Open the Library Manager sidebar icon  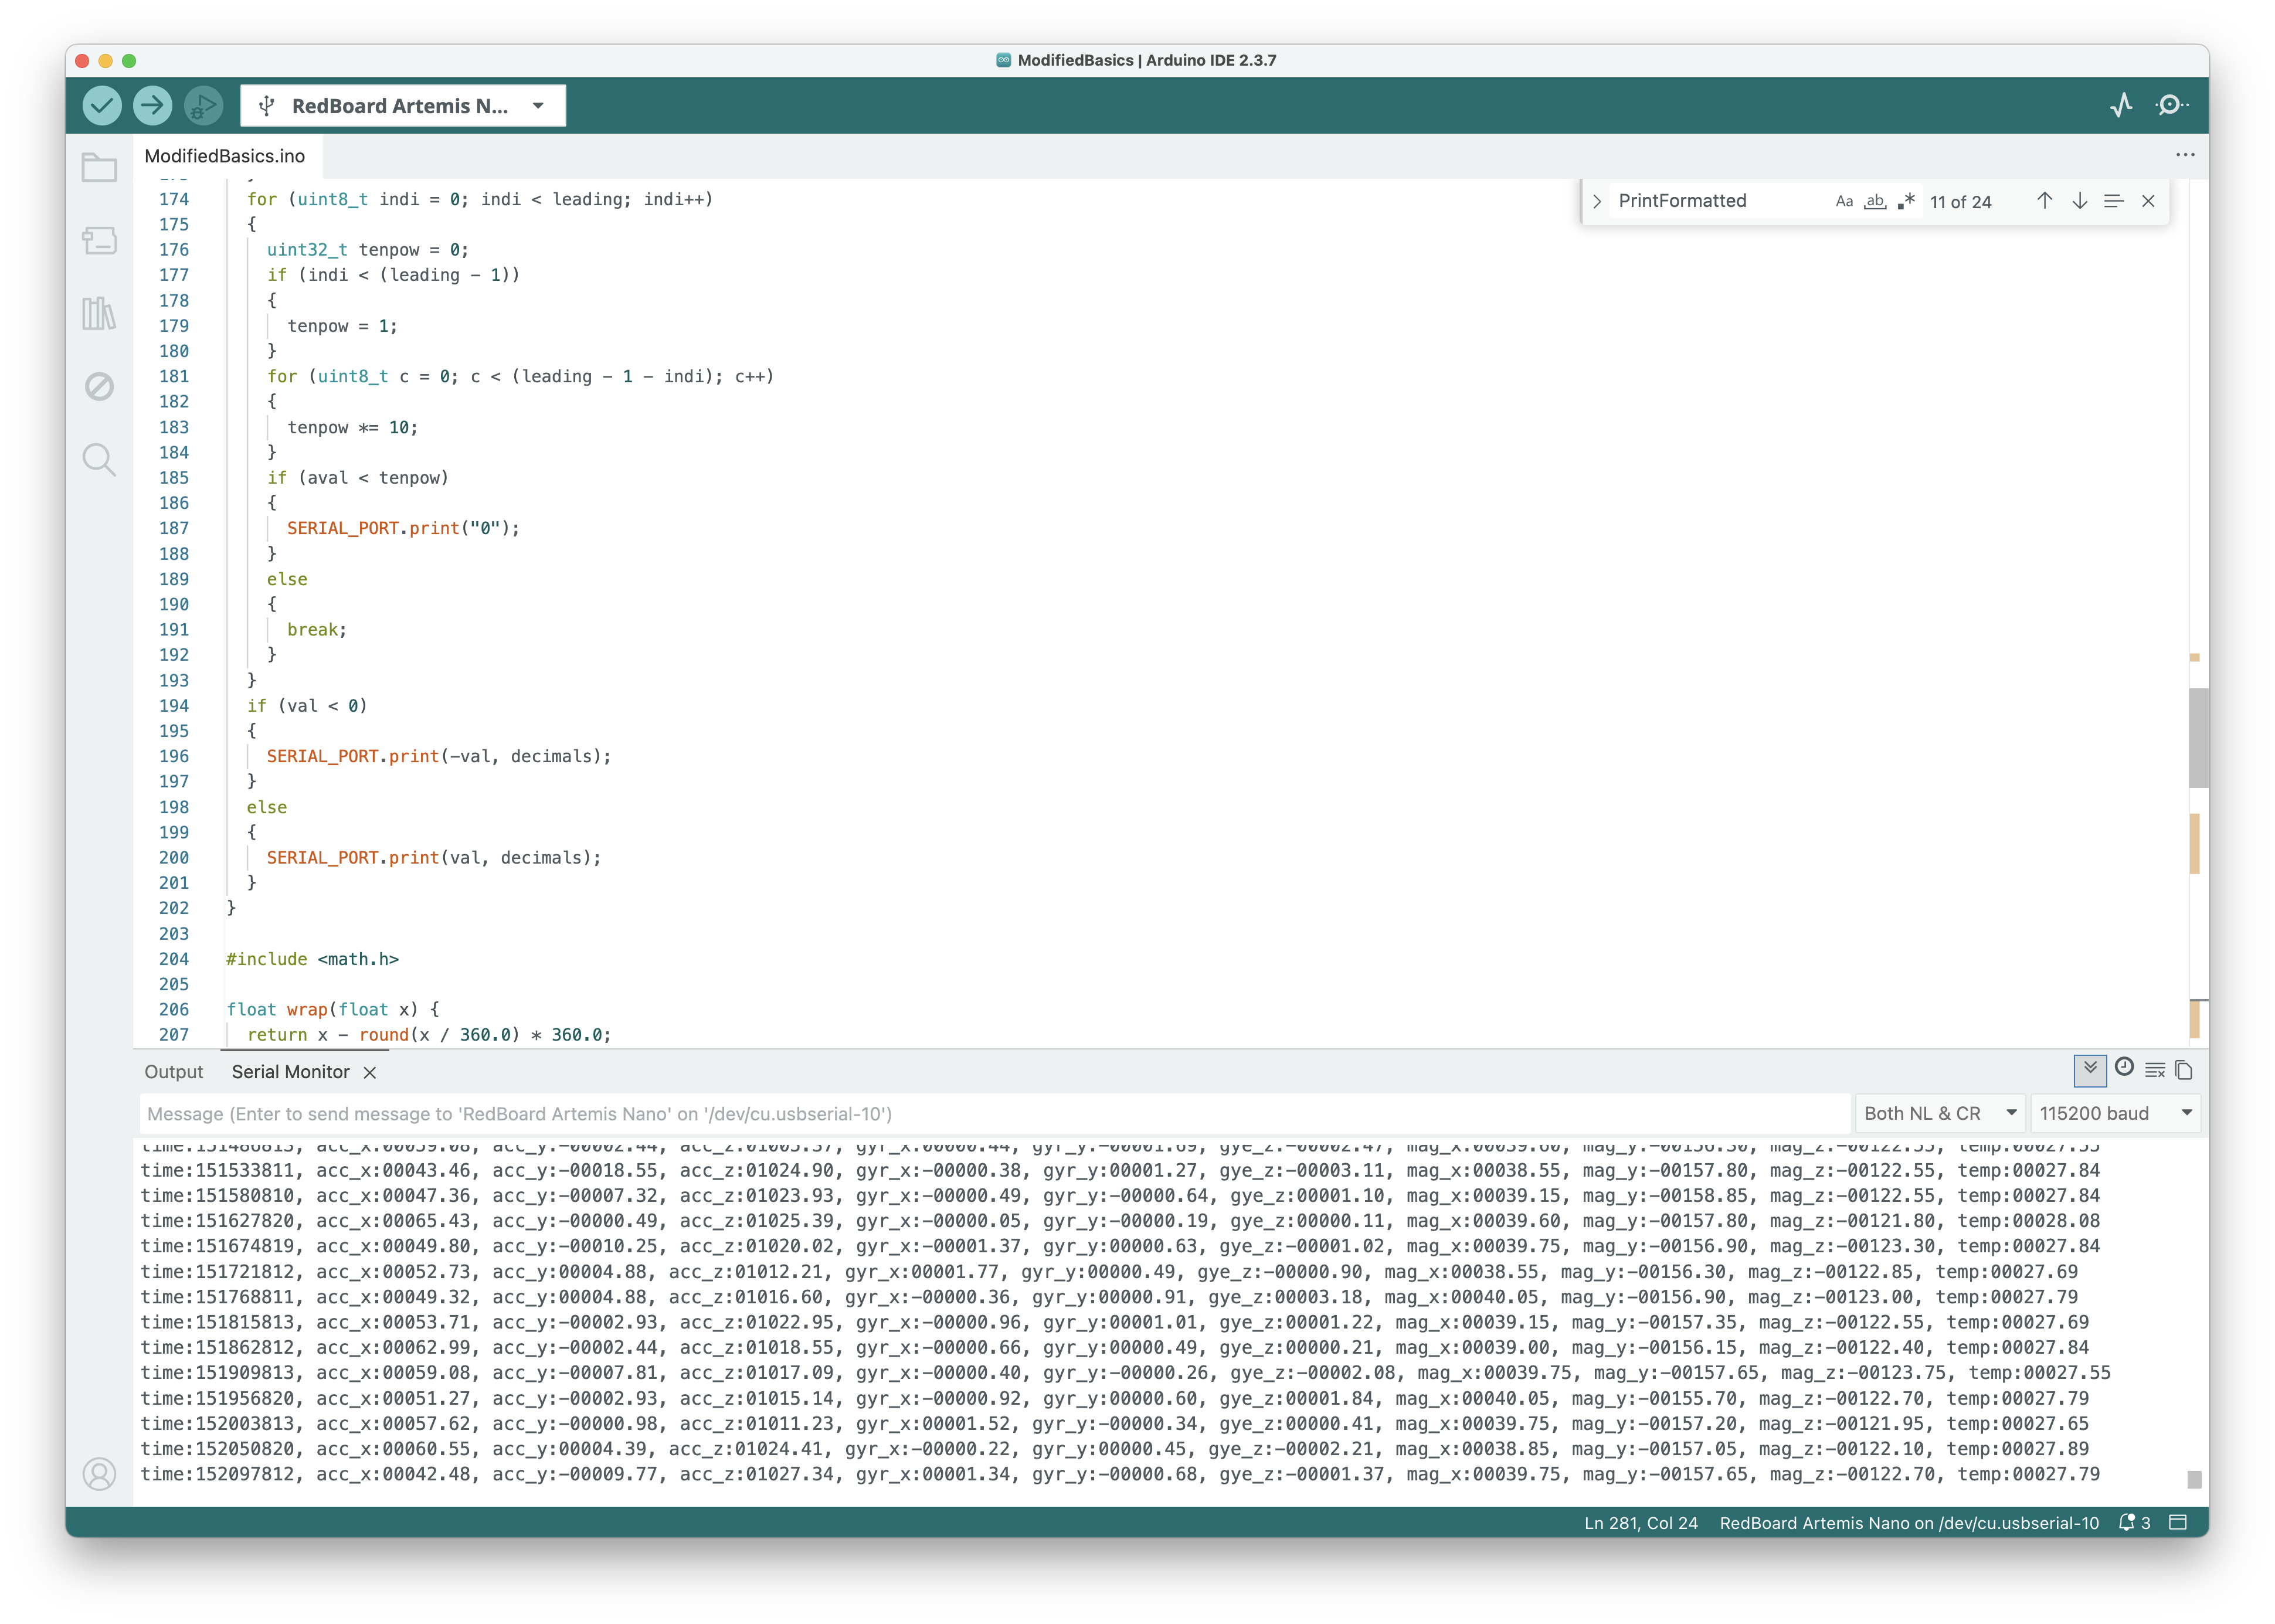click(x=99, y=313)
